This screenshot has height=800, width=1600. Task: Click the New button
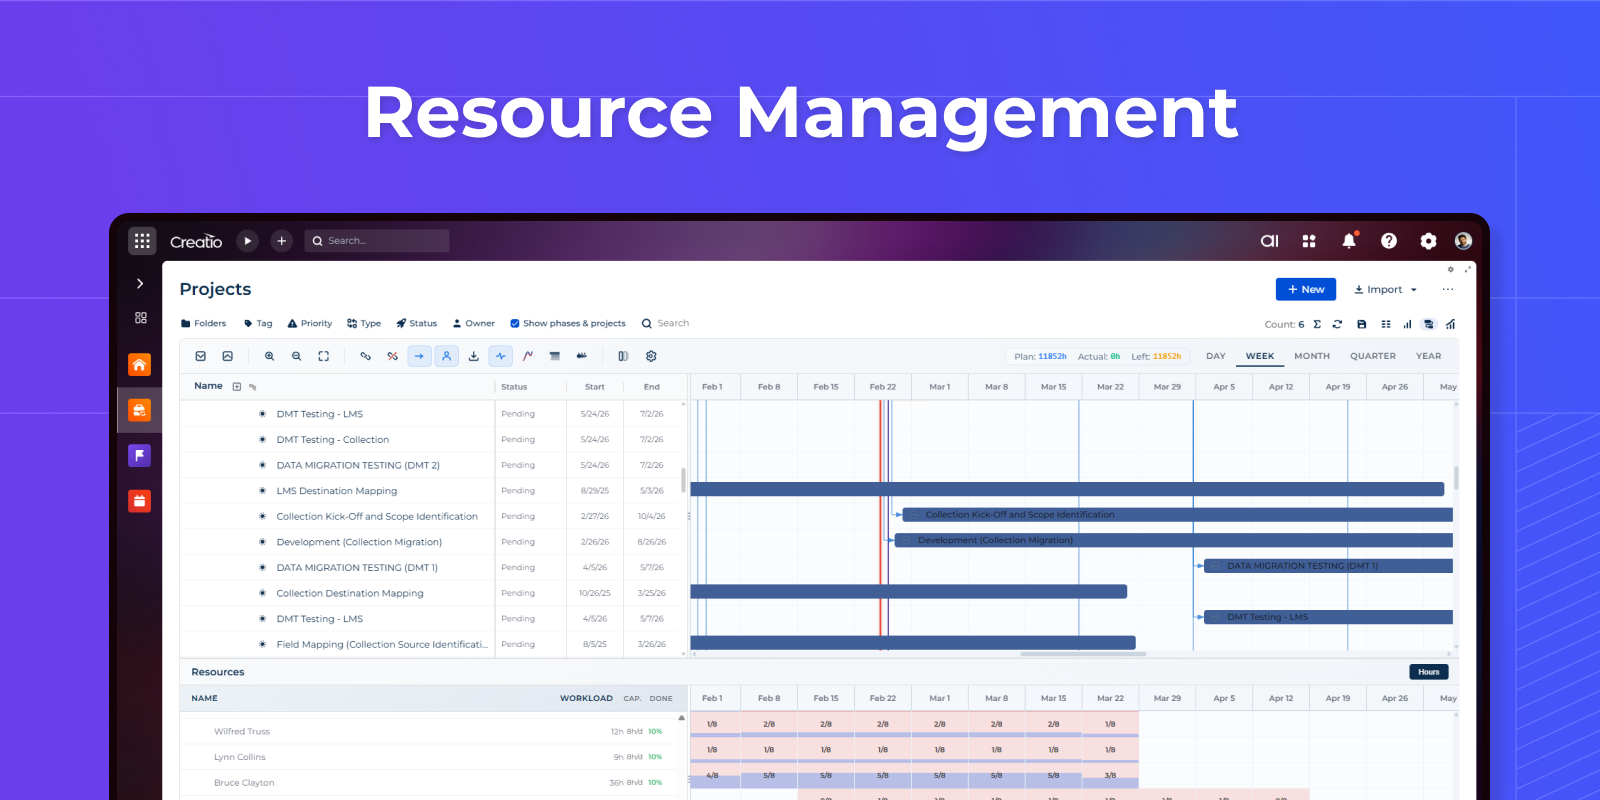click(1305, 290)
